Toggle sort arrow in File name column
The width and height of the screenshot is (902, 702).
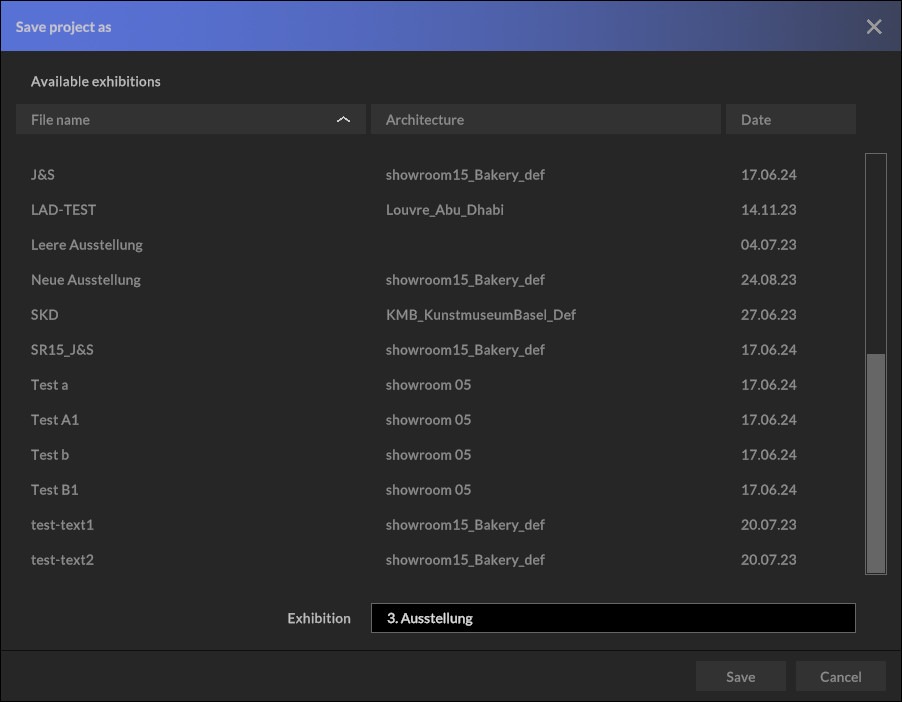click(x=344, y=120)
